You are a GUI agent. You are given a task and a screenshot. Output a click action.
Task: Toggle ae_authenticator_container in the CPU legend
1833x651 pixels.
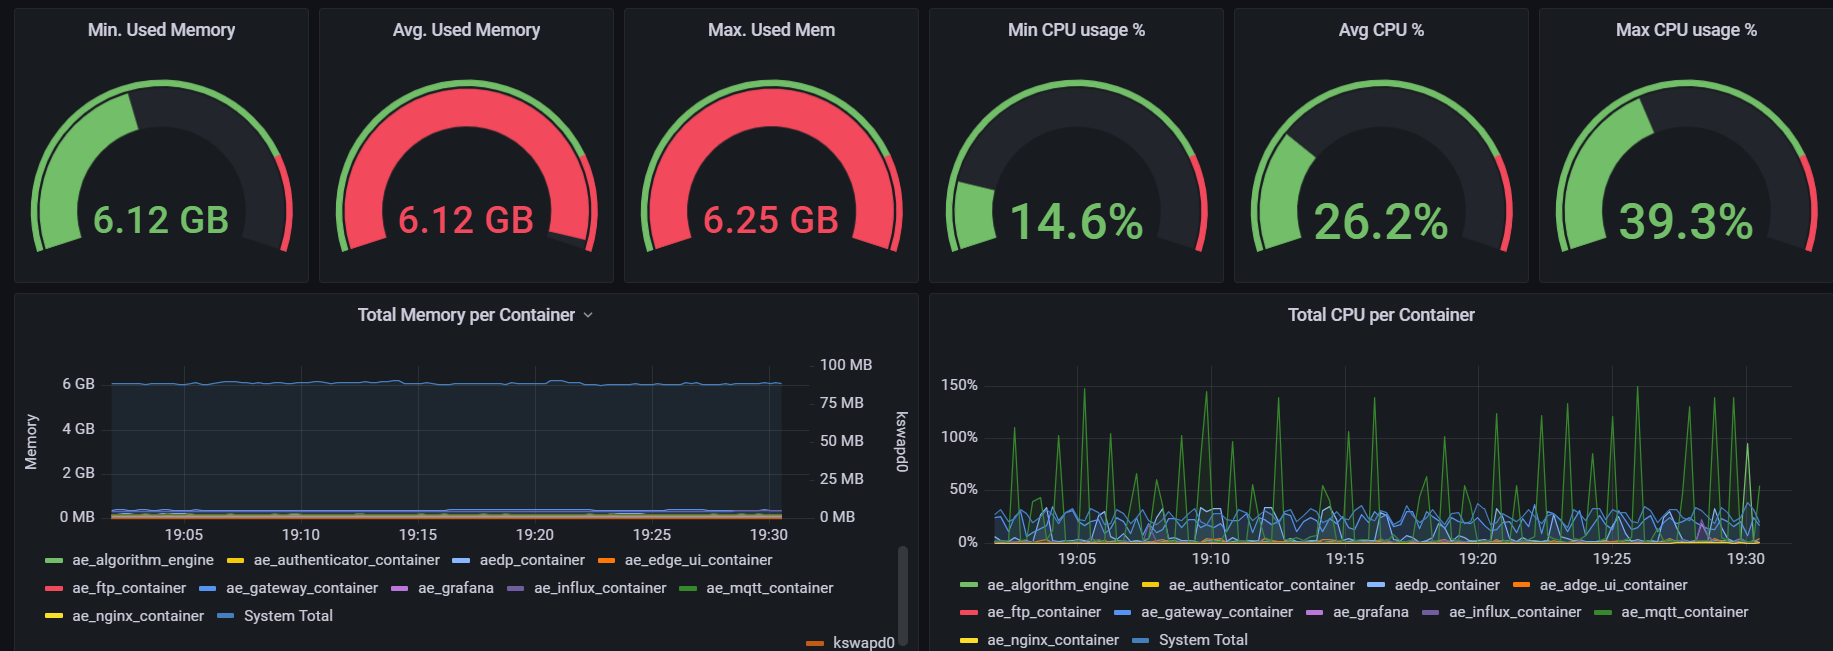[x=1261, y=585]
